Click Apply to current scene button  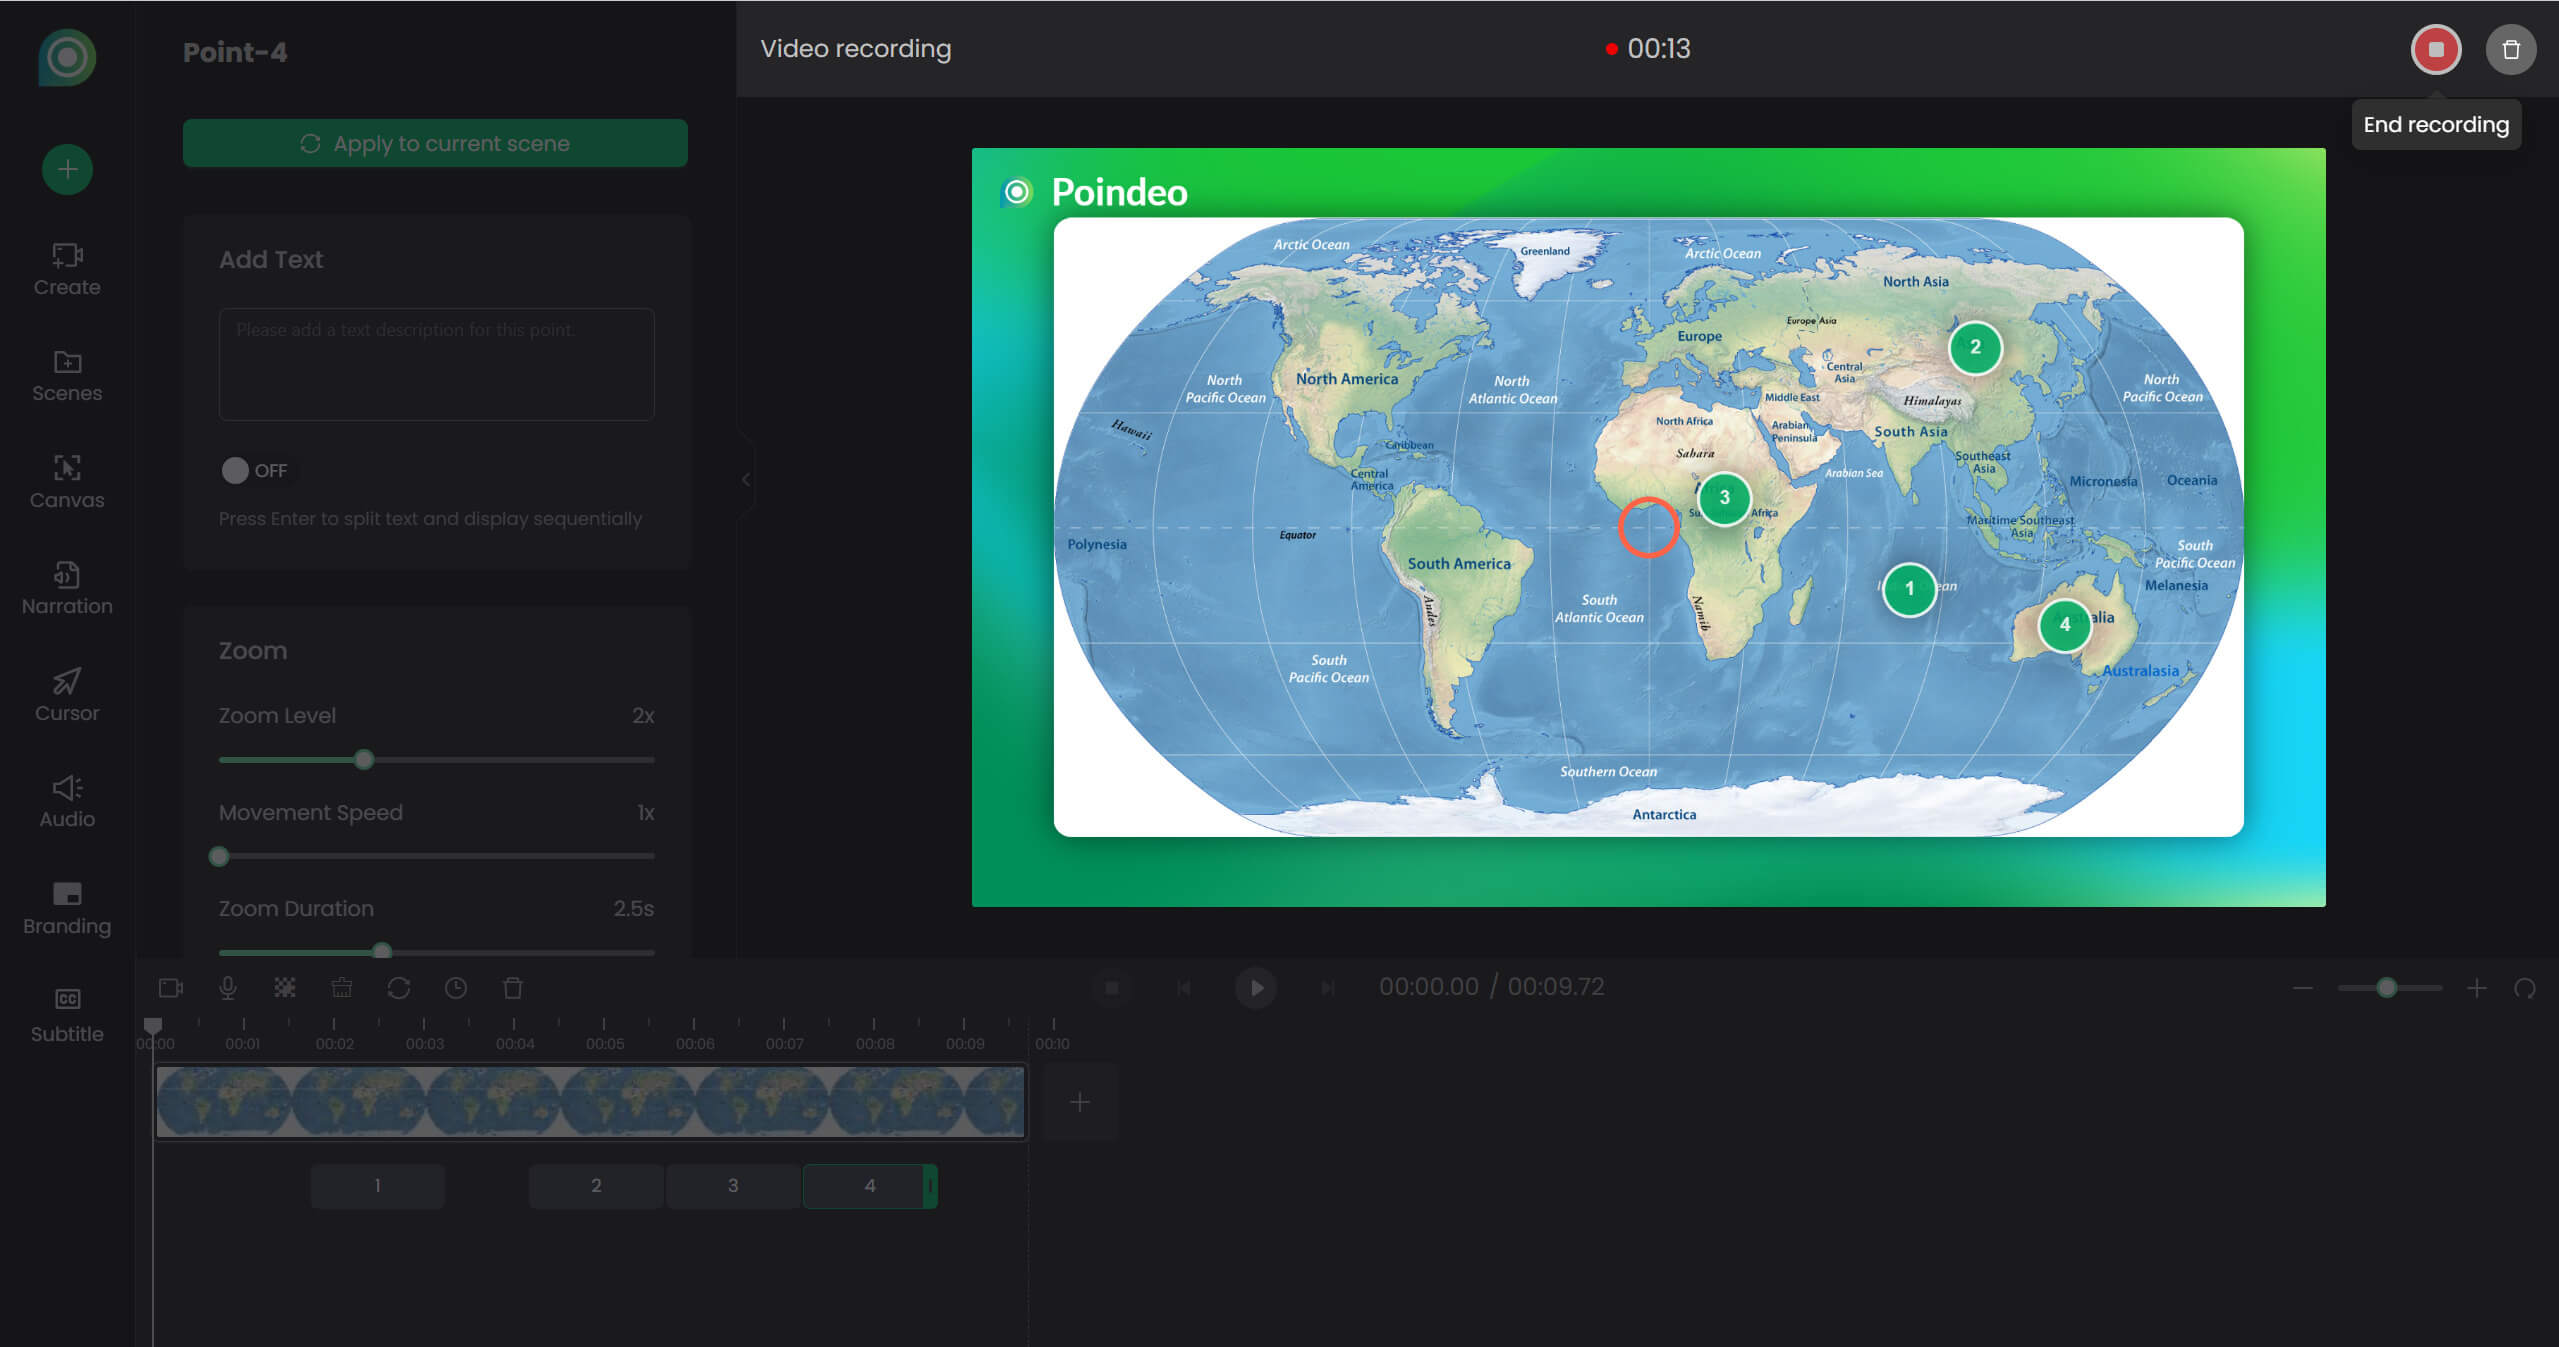coord(434,143)
